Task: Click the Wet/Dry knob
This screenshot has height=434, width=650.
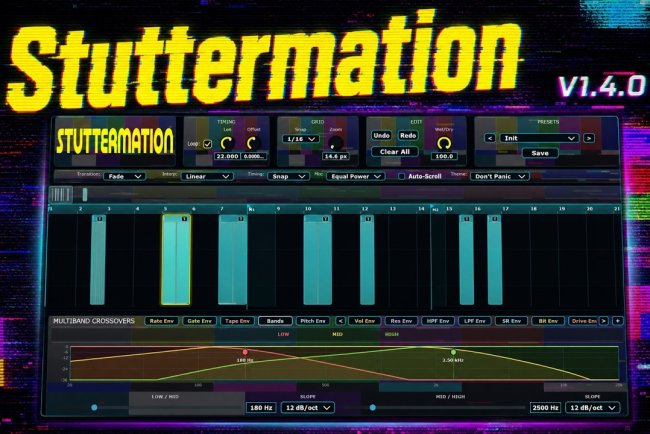Action: (x=444, y=143)
